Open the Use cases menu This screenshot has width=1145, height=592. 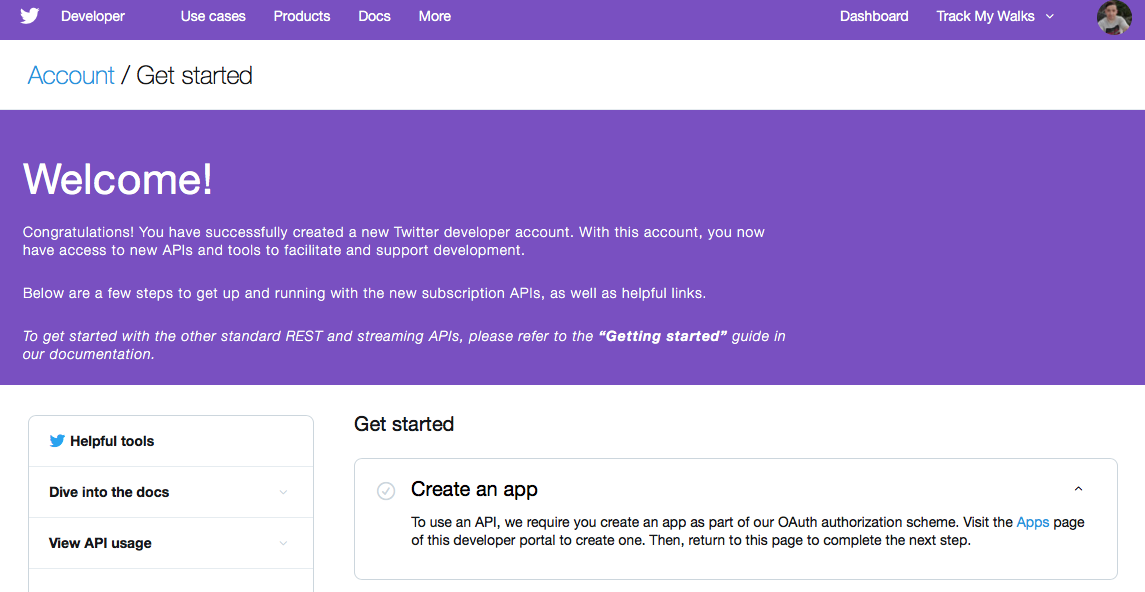[213, 16]
